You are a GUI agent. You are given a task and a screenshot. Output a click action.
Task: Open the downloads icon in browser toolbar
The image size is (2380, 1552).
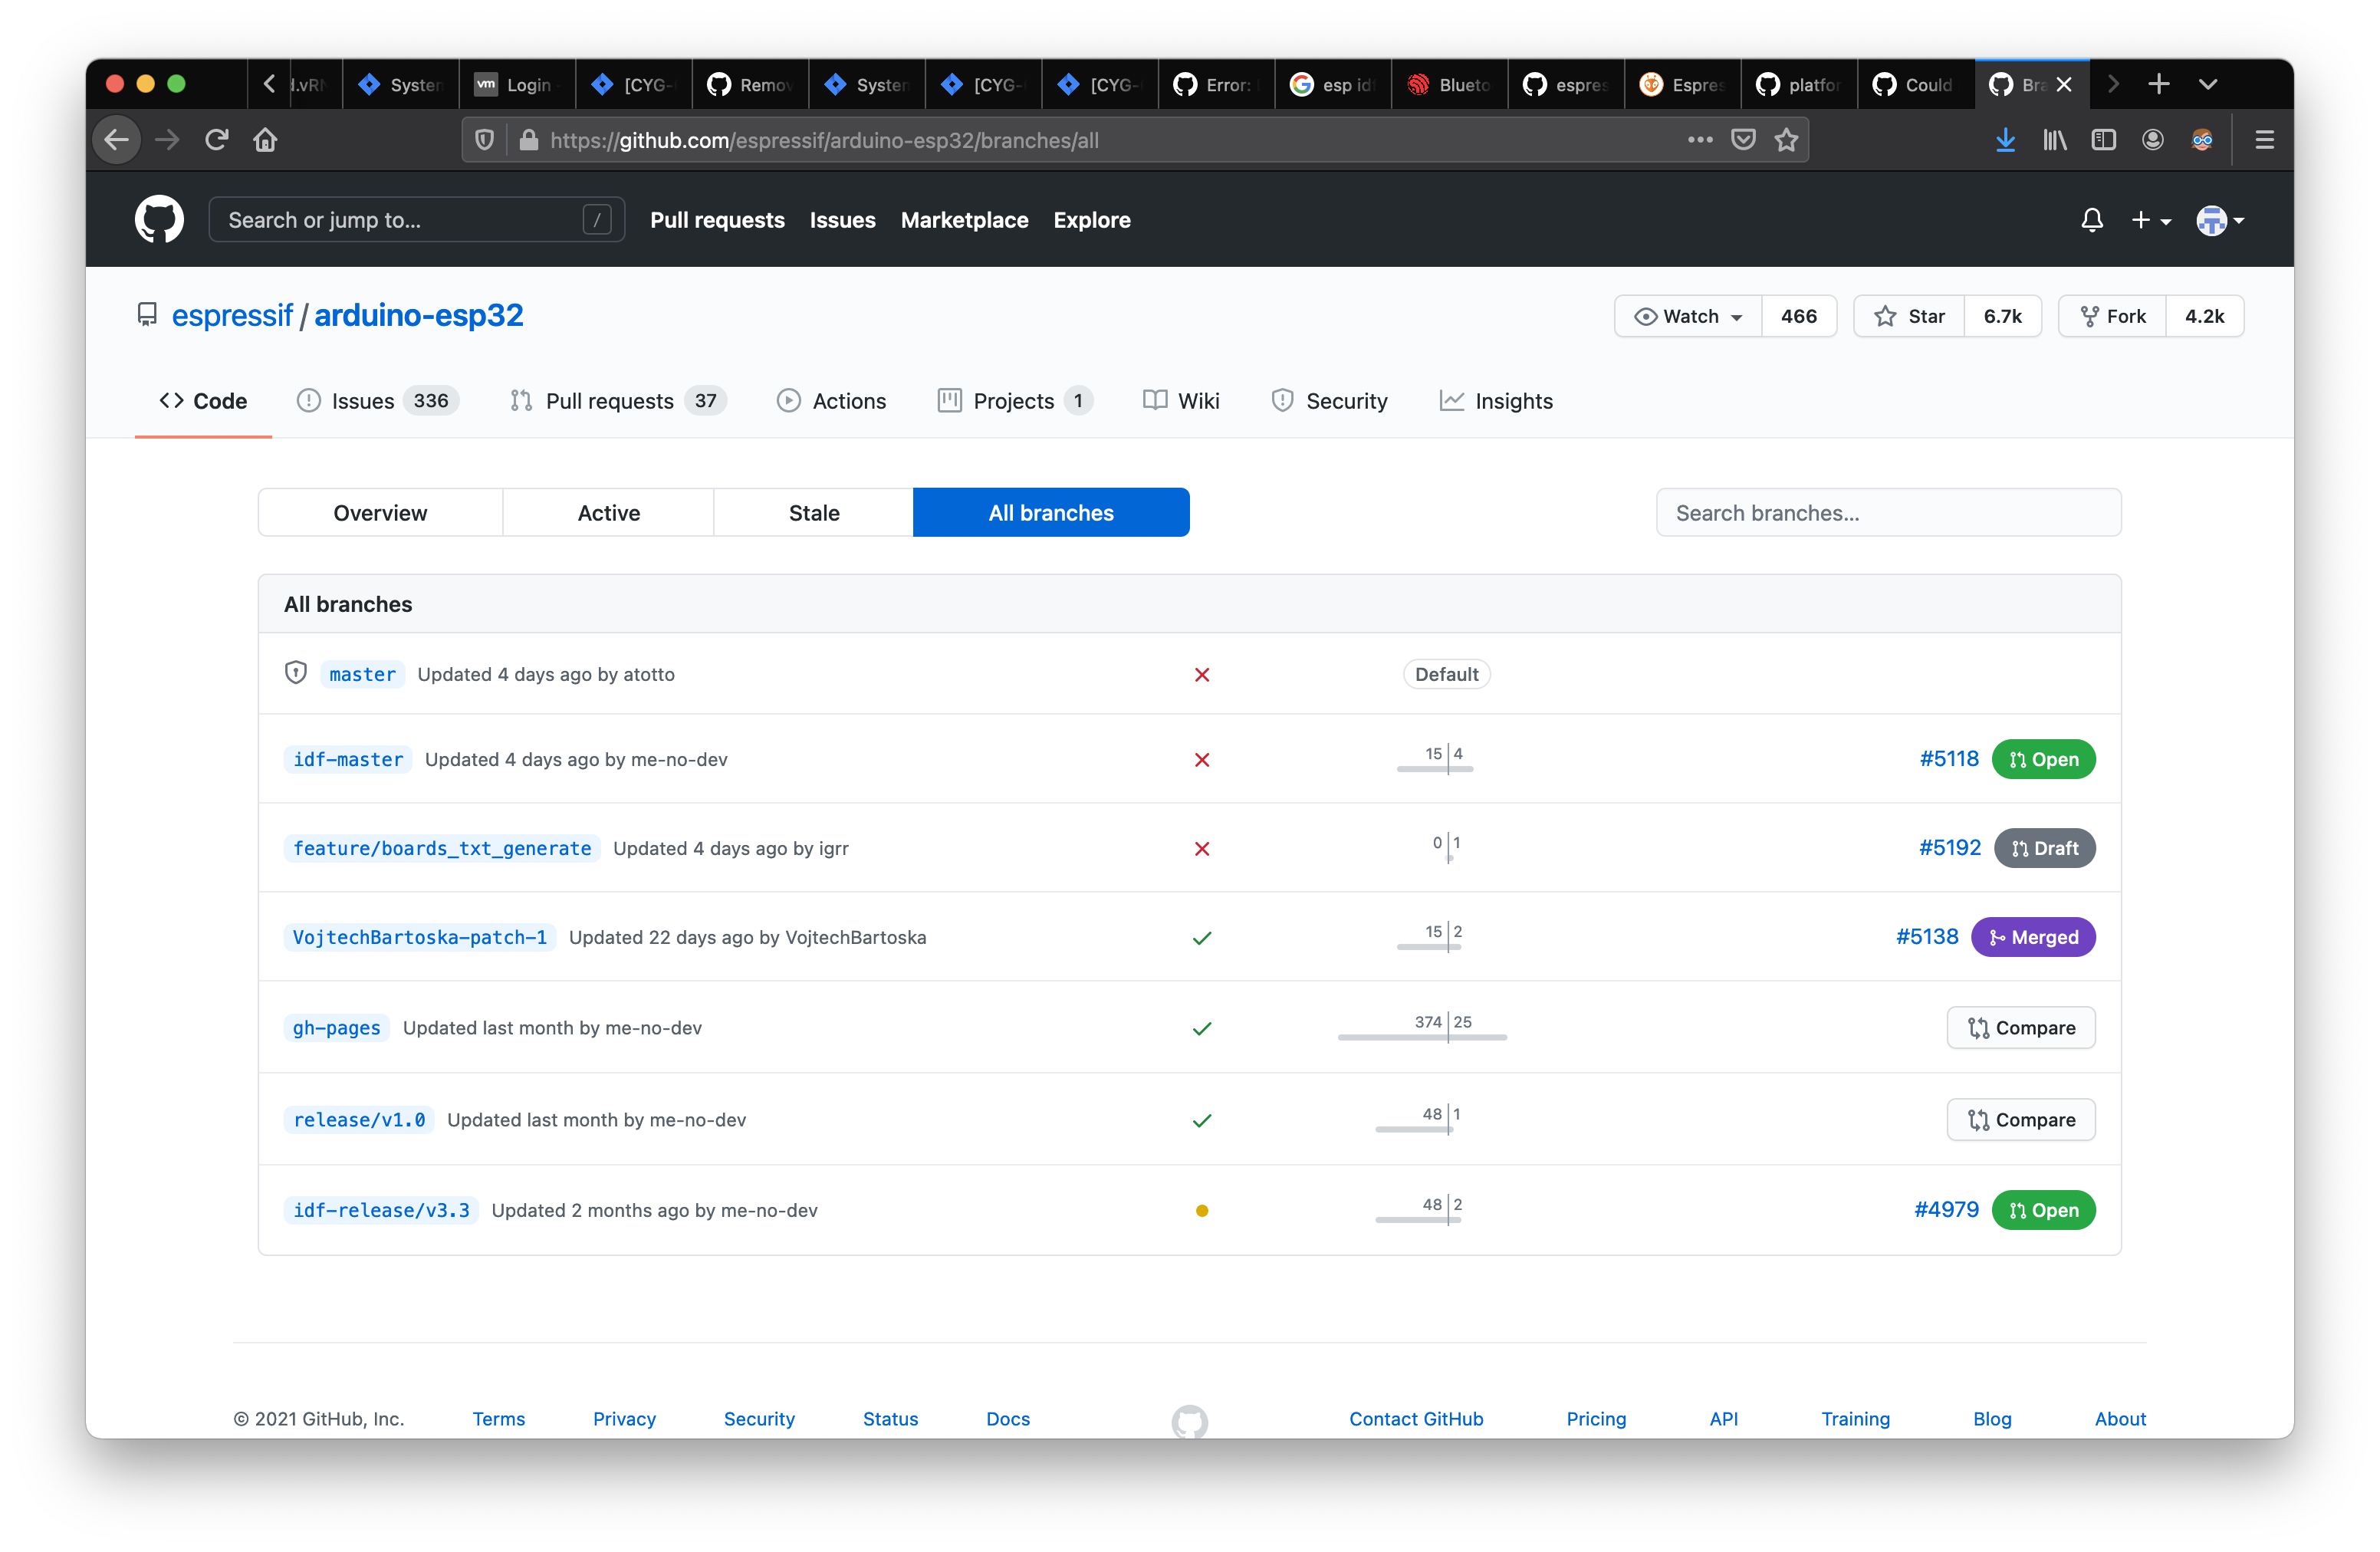click(2004, 140)
